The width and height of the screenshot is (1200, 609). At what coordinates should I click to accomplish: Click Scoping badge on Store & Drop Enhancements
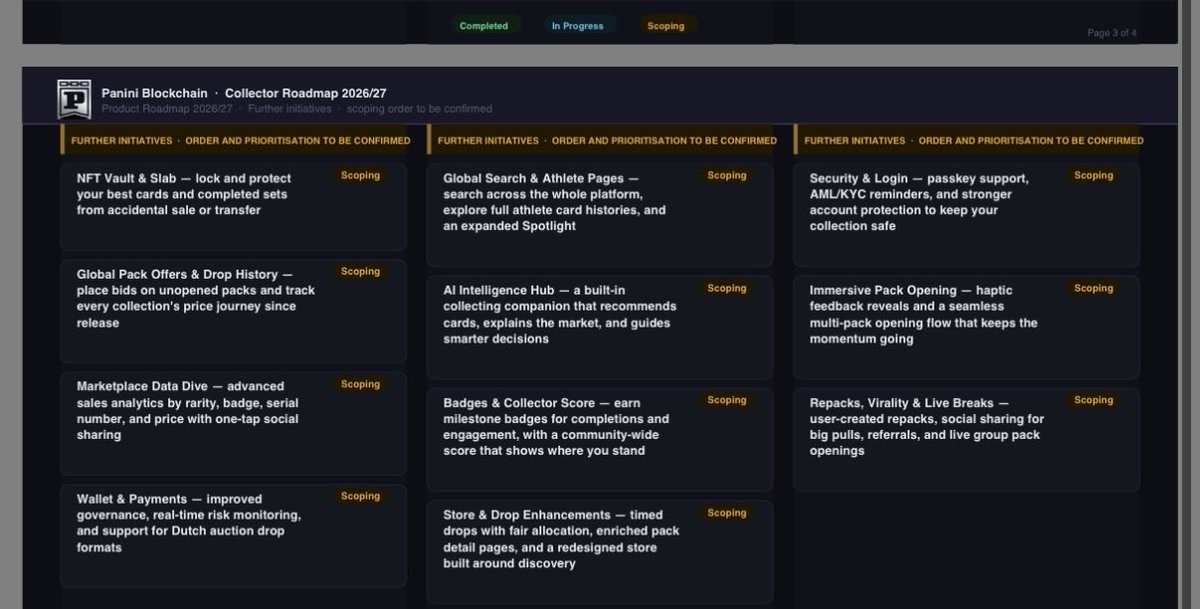click(x=727, y=513)
